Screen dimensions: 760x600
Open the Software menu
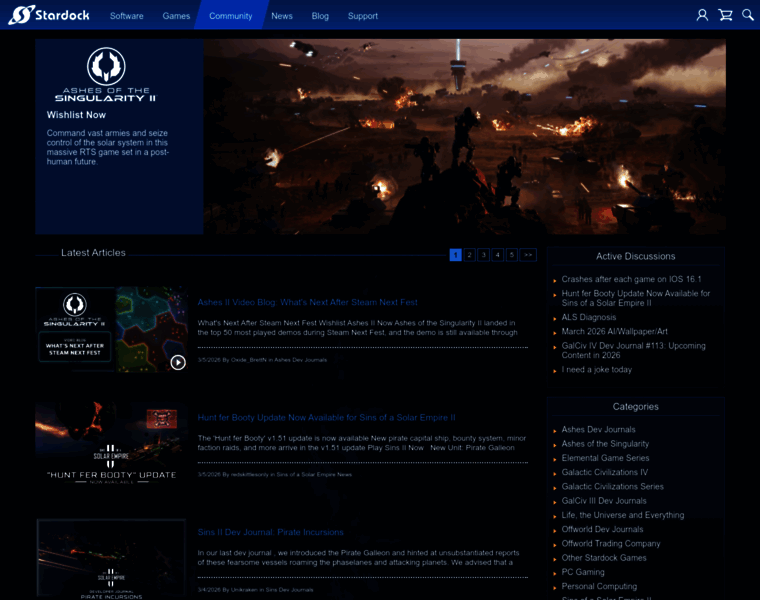pyautogui.click(x=127, y=16)
